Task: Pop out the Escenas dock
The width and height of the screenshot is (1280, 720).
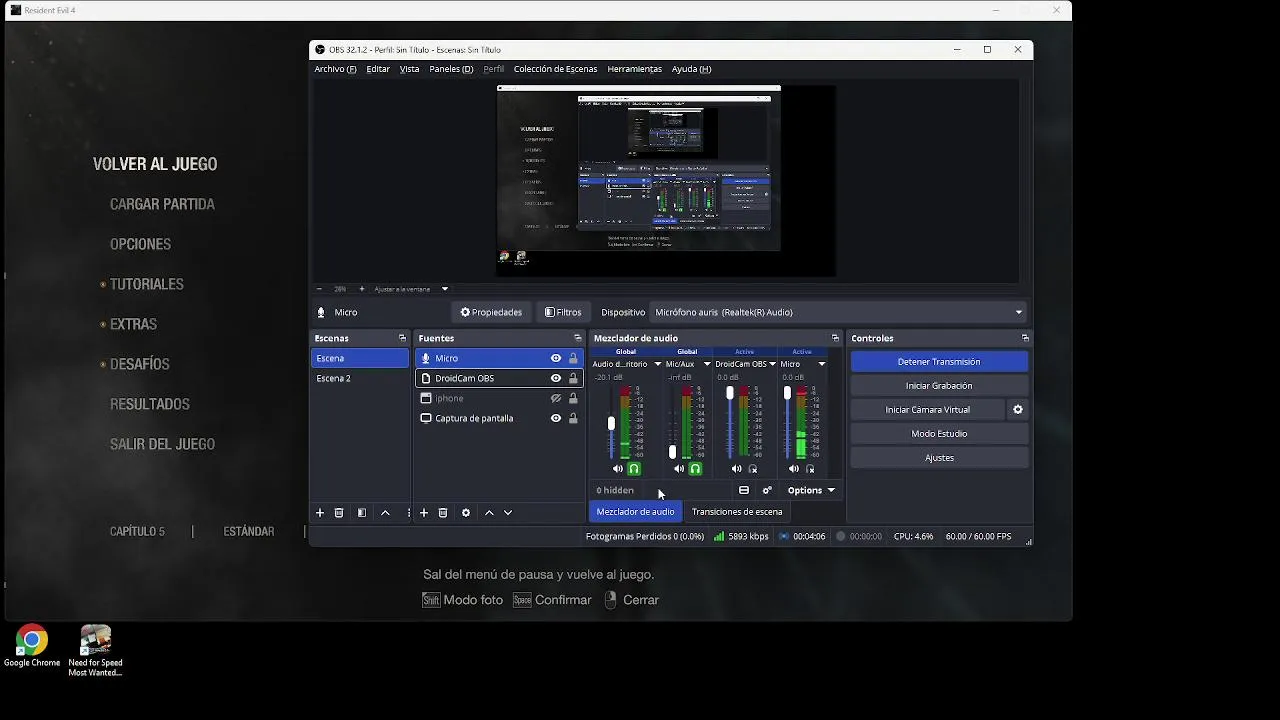Action: (402, 338)
